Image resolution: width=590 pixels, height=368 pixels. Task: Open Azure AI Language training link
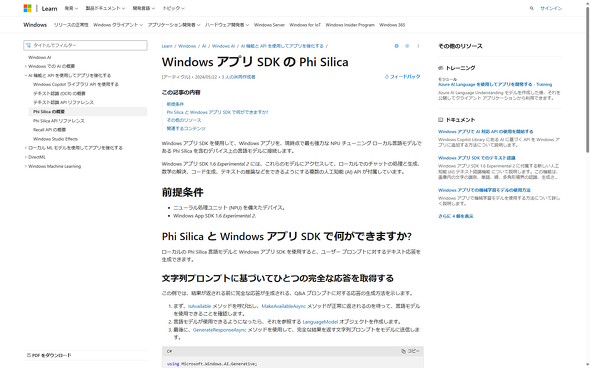click(x=495, y=84)
